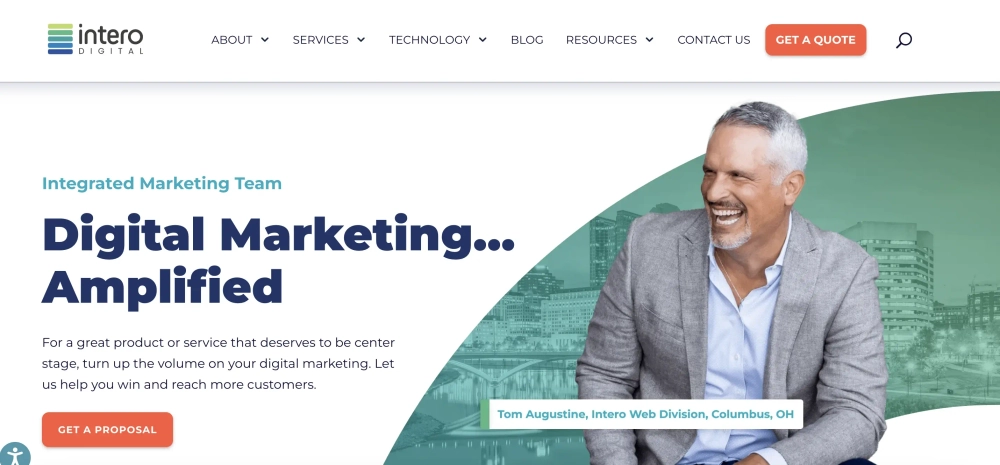
Task: Go to the Blog page
Action: click(527, 40)
